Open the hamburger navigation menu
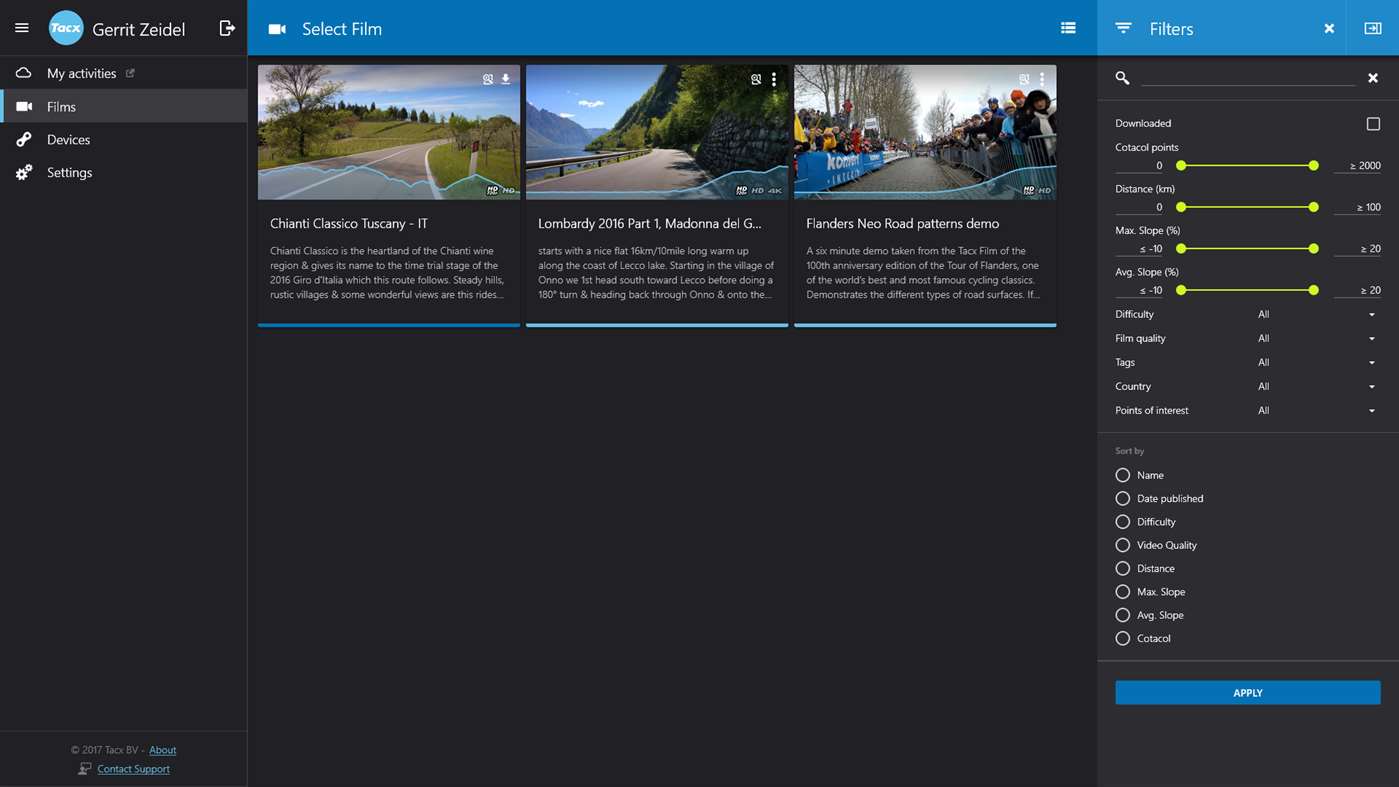 point(22,28)
